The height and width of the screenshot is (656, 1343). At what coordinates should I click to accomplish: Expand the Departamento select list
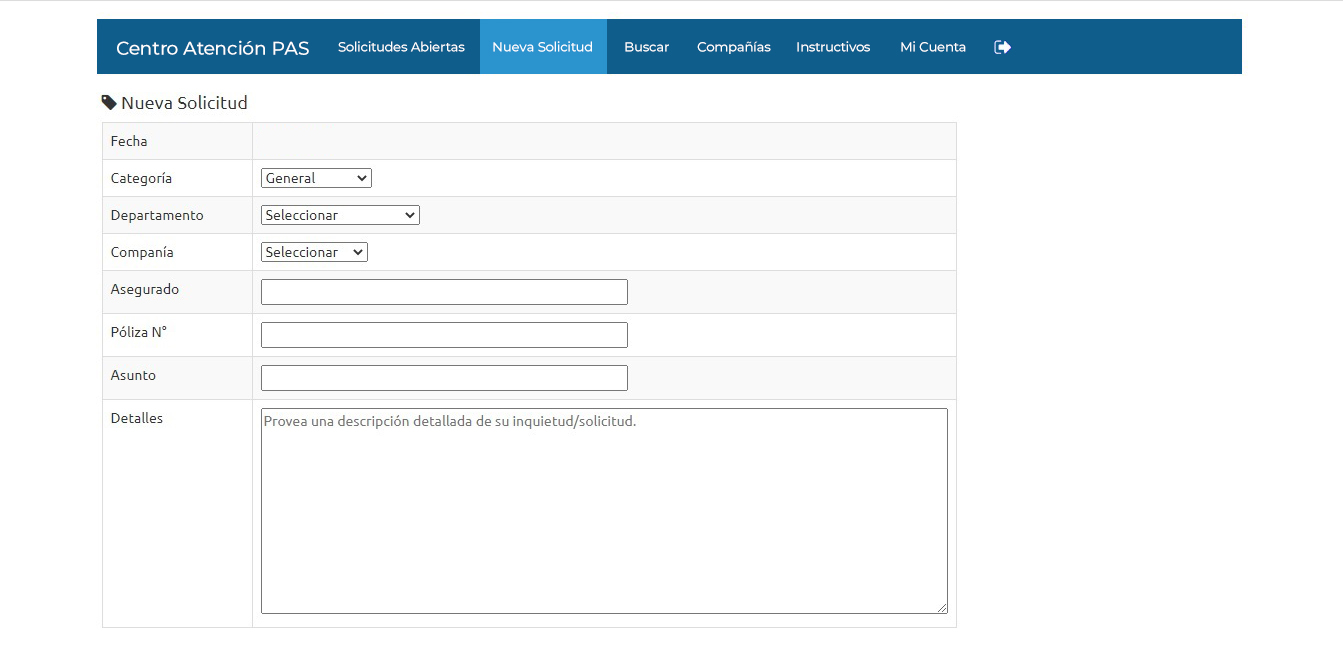pyautogui.click(x=340, y=215)
